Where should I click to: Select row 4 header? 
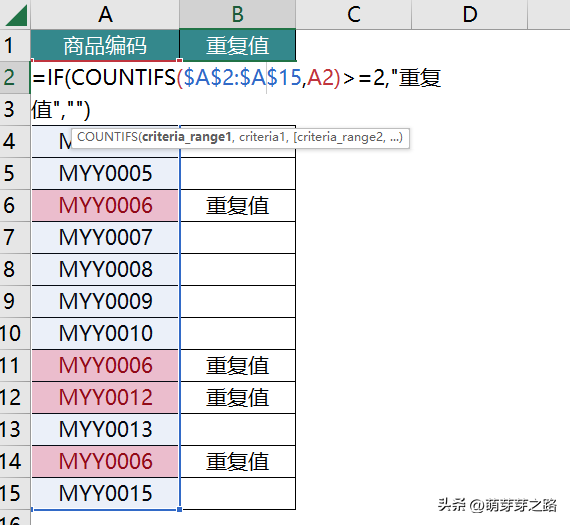(x=15, y=141)
